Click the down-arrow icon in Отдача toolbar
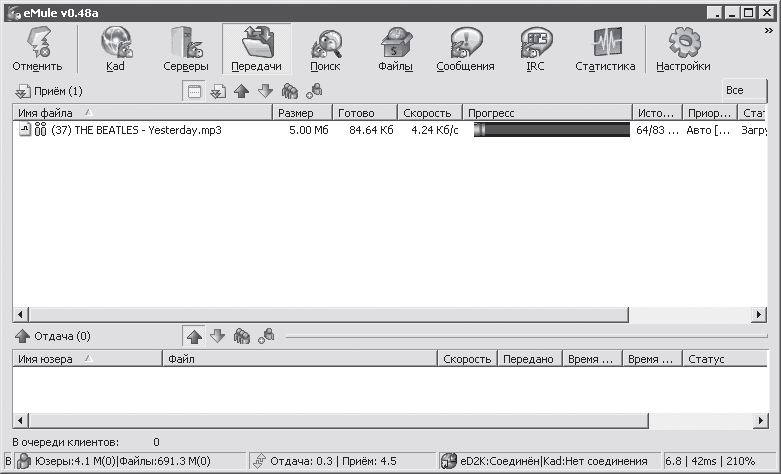The height and width of the screenshot is (474, 781). [218, 337]
